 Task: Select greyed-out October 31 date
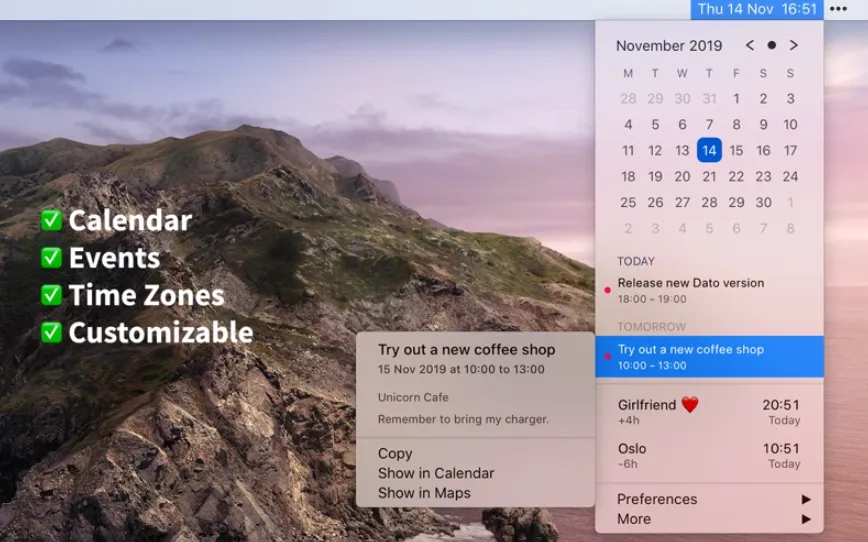pyautogui.click(x=709, y=99)
